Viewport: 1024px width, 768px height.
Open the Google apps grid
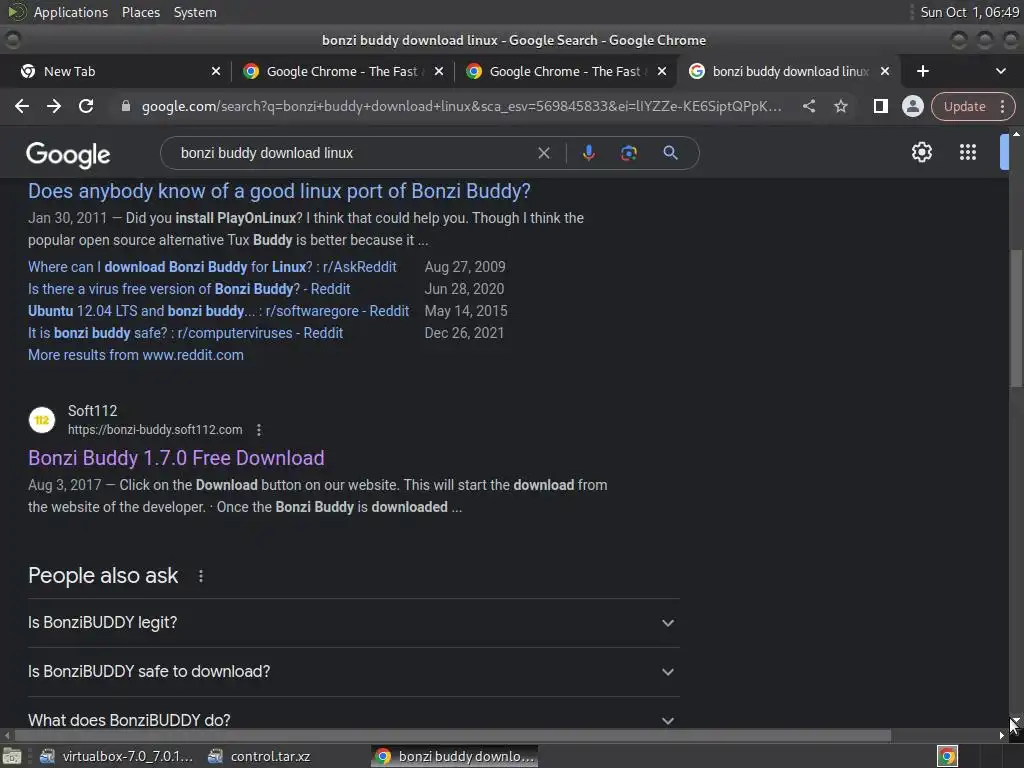pyautogui.click(x=967, y=153)
